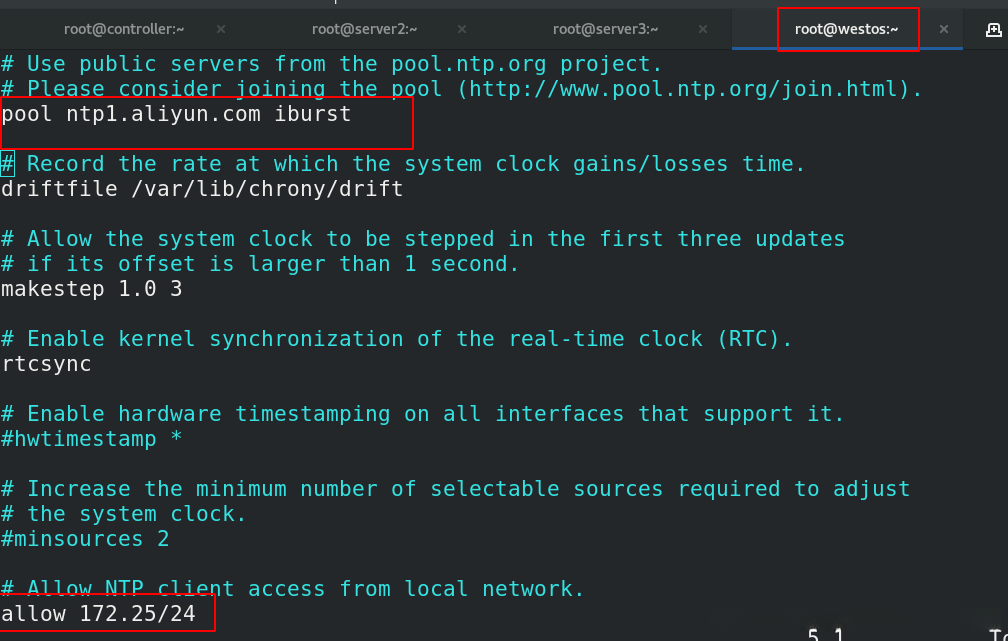Screen dimensions: 1008x641
Task: Click the 'Increase the minimum number' comment line
Action: pos(456,489)
